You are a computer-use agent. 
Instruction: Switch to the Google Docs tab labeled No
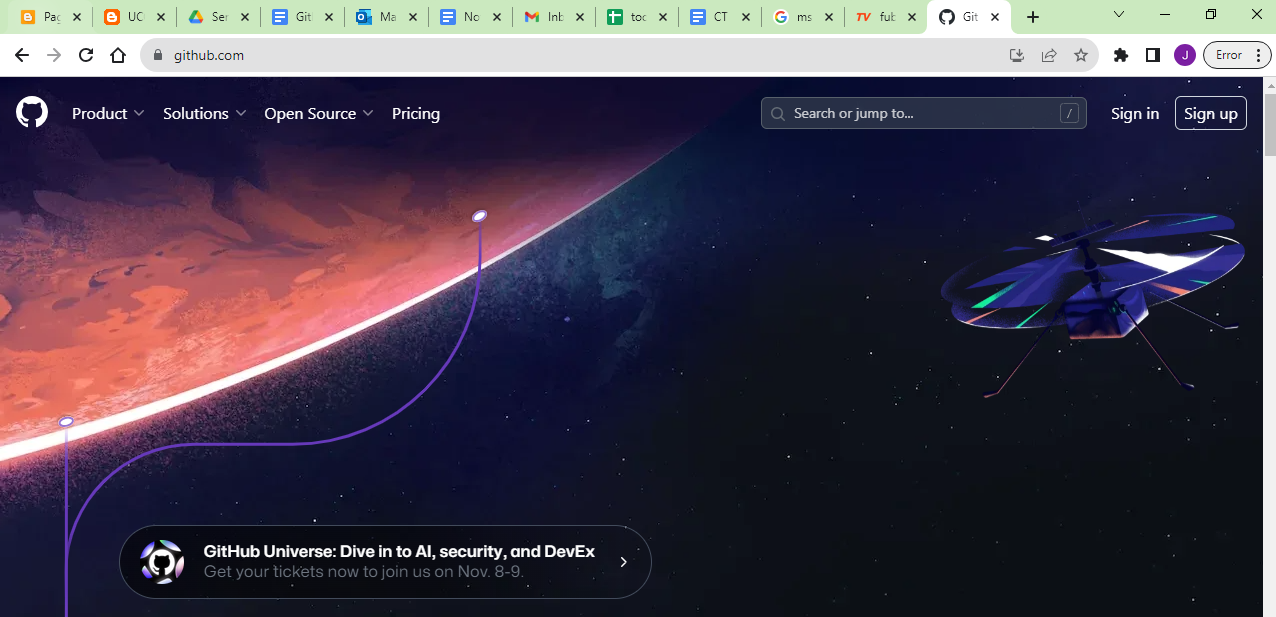coord(471,17)
